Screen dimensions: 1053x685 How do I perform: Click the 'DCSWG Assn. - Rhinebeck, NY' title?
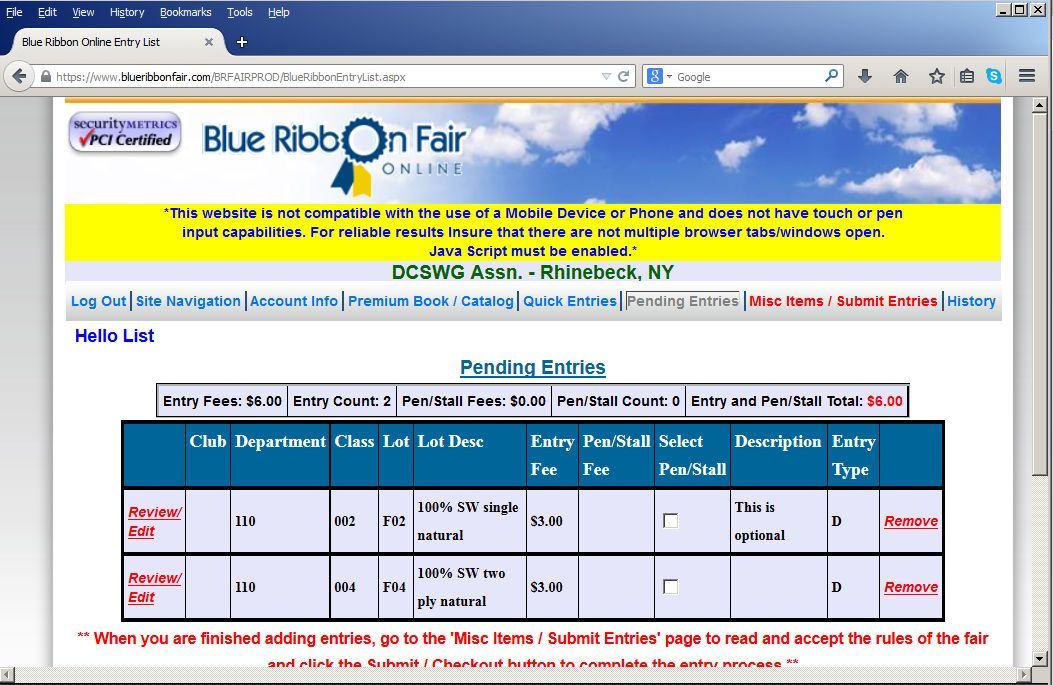tap(533, 272)
